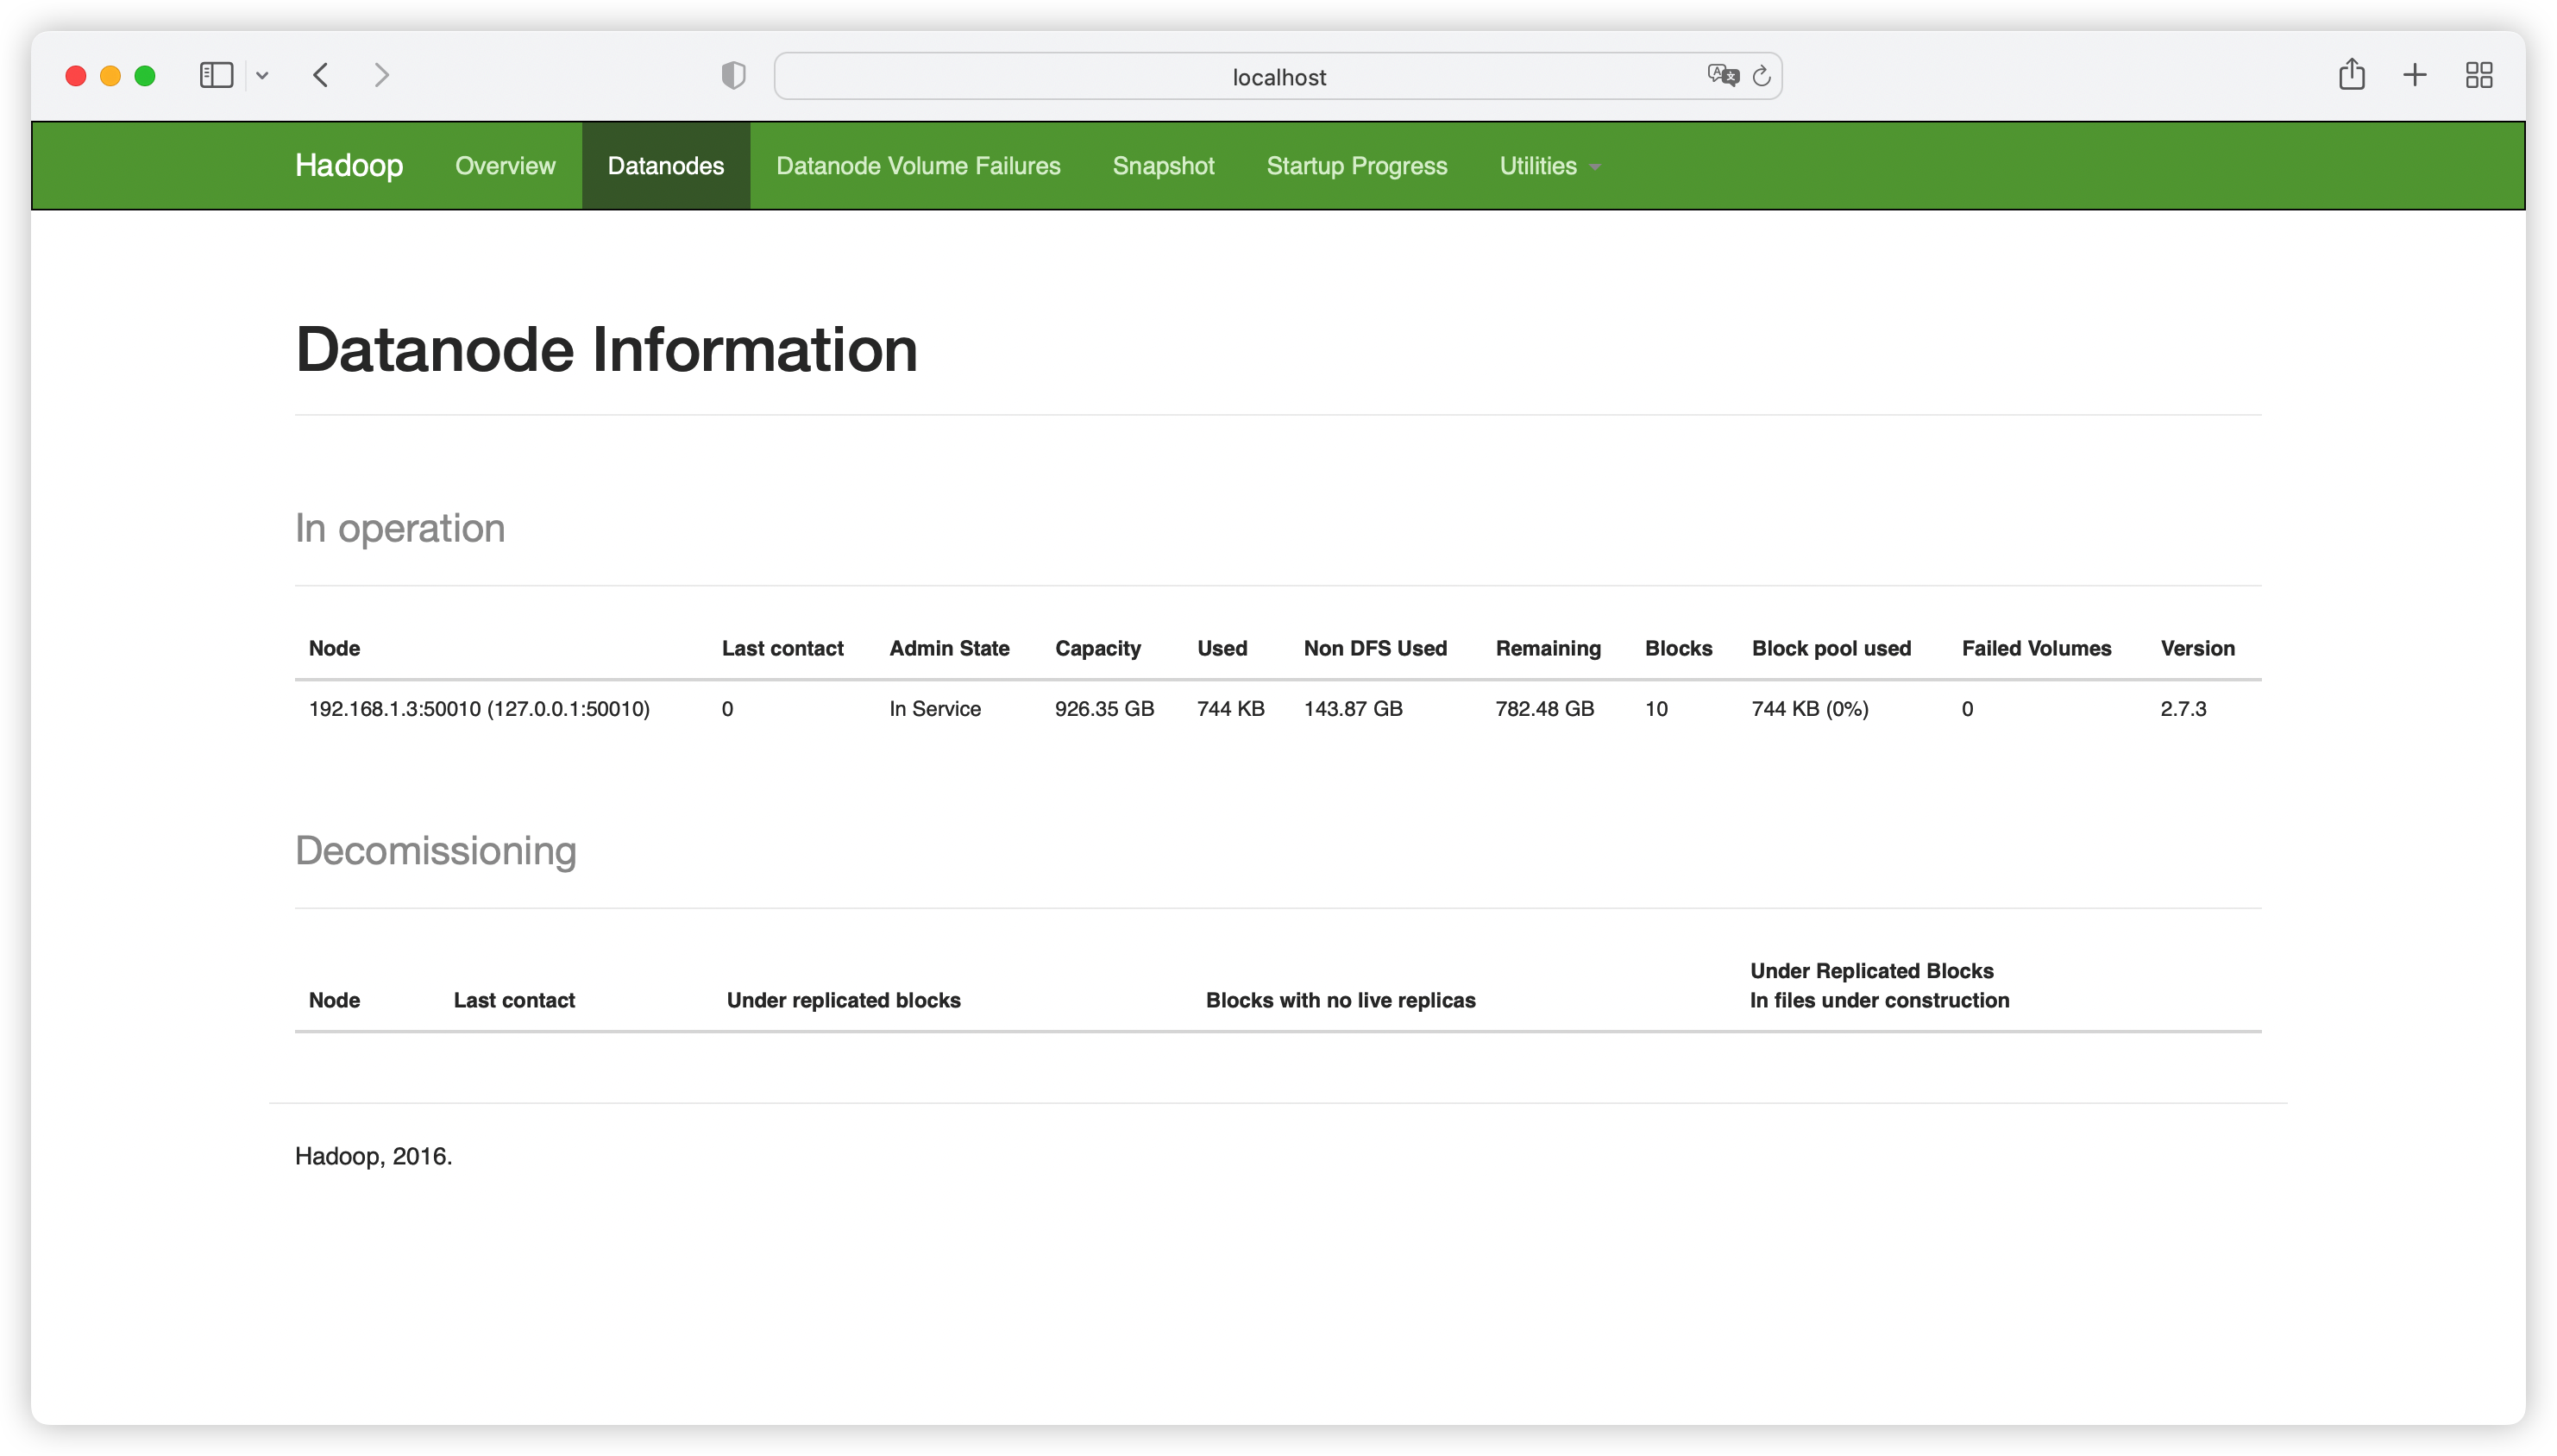Select the Datanodes tab
Viewport: 2557px width, 1456px height.
665,166
